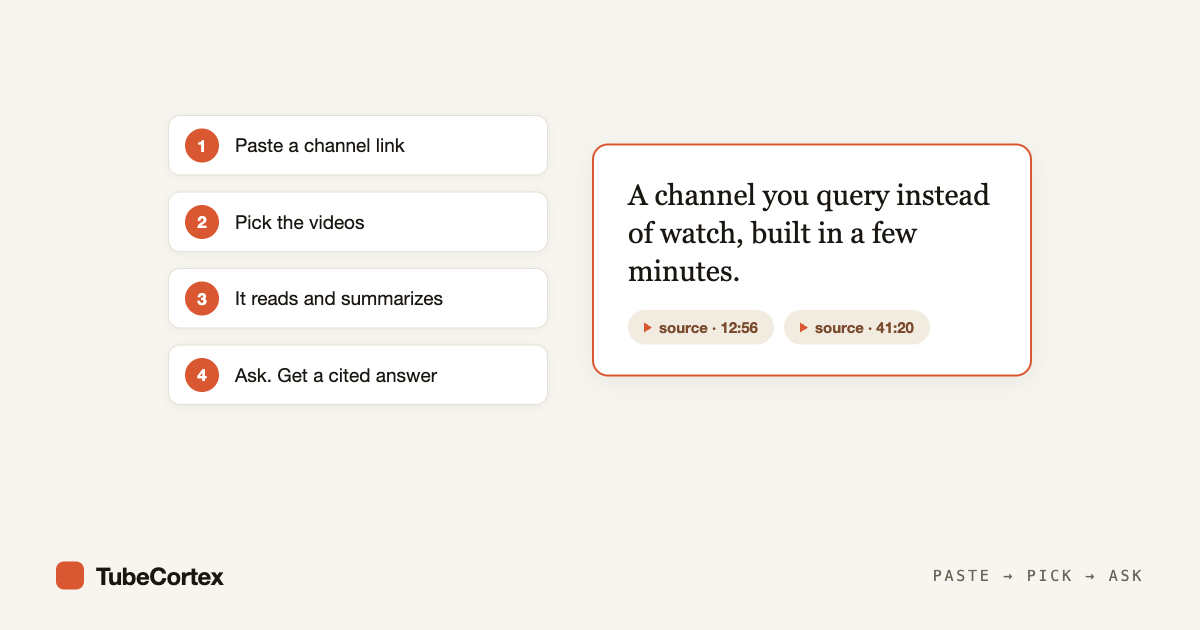The width and height of the screenshot is (1200, 630).
Task: Click the play triangle in source 41:20 chip
Action: [x=804, y=327]
